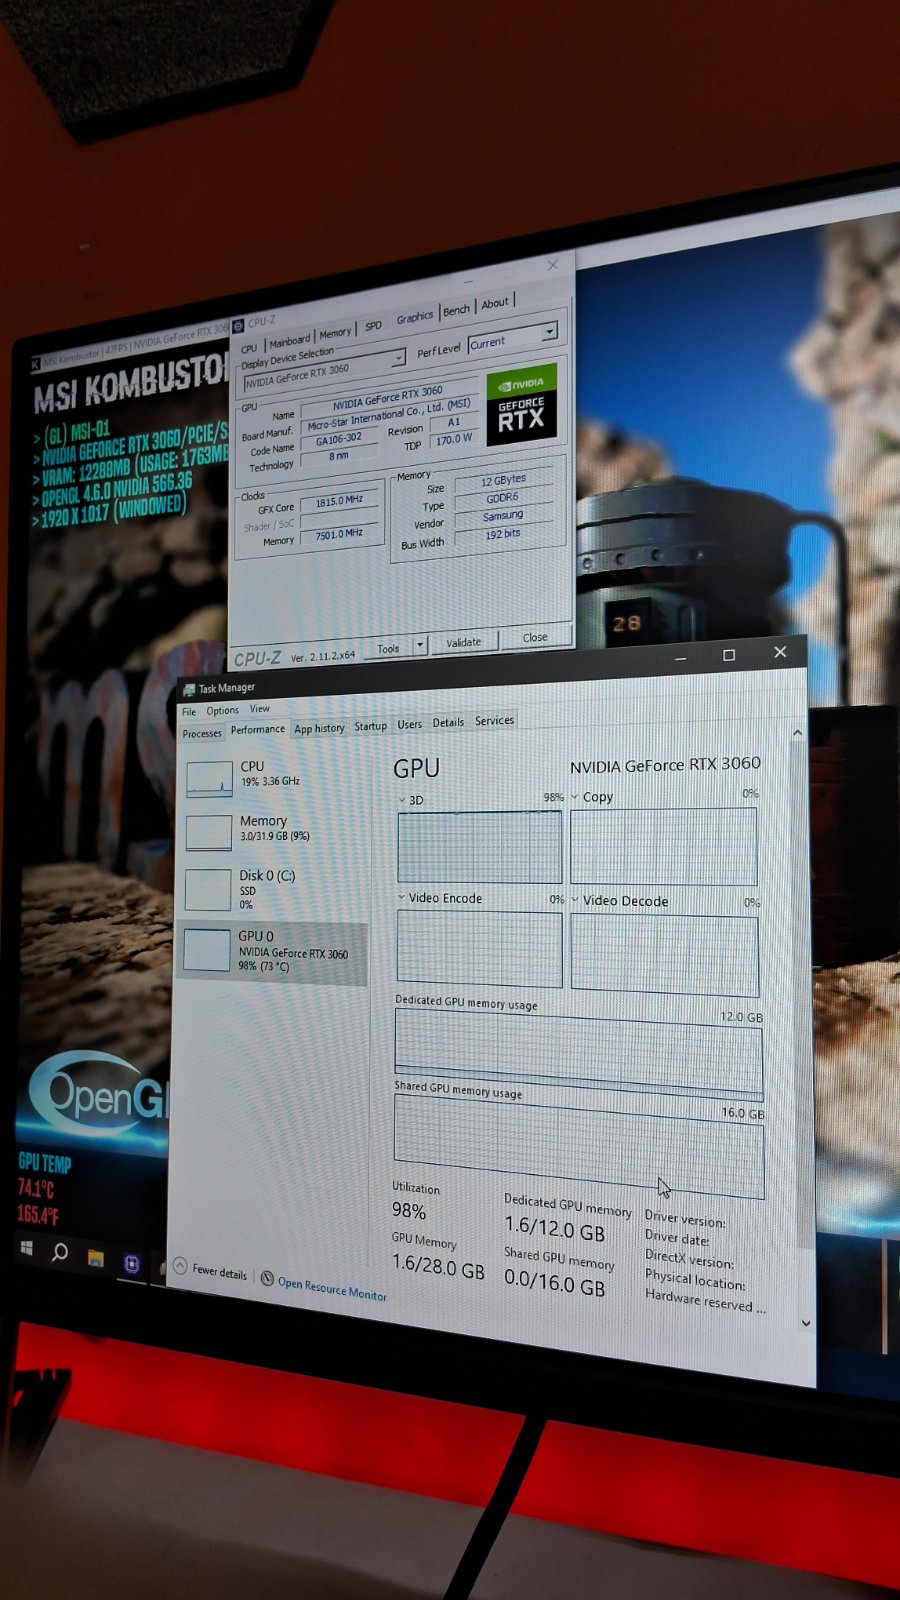The image size is (900, 1600).
Task: Open taskbar Search magnifier
Action: (60, 1252)
